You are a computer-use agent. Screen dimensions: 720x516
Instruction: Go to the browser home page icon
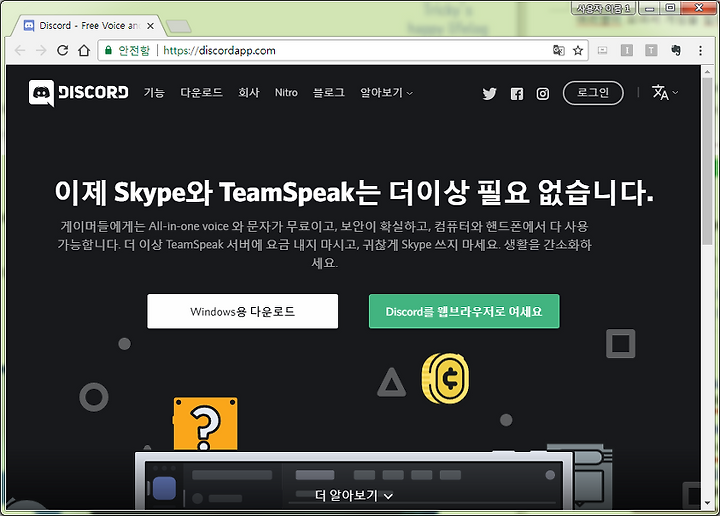84,50
